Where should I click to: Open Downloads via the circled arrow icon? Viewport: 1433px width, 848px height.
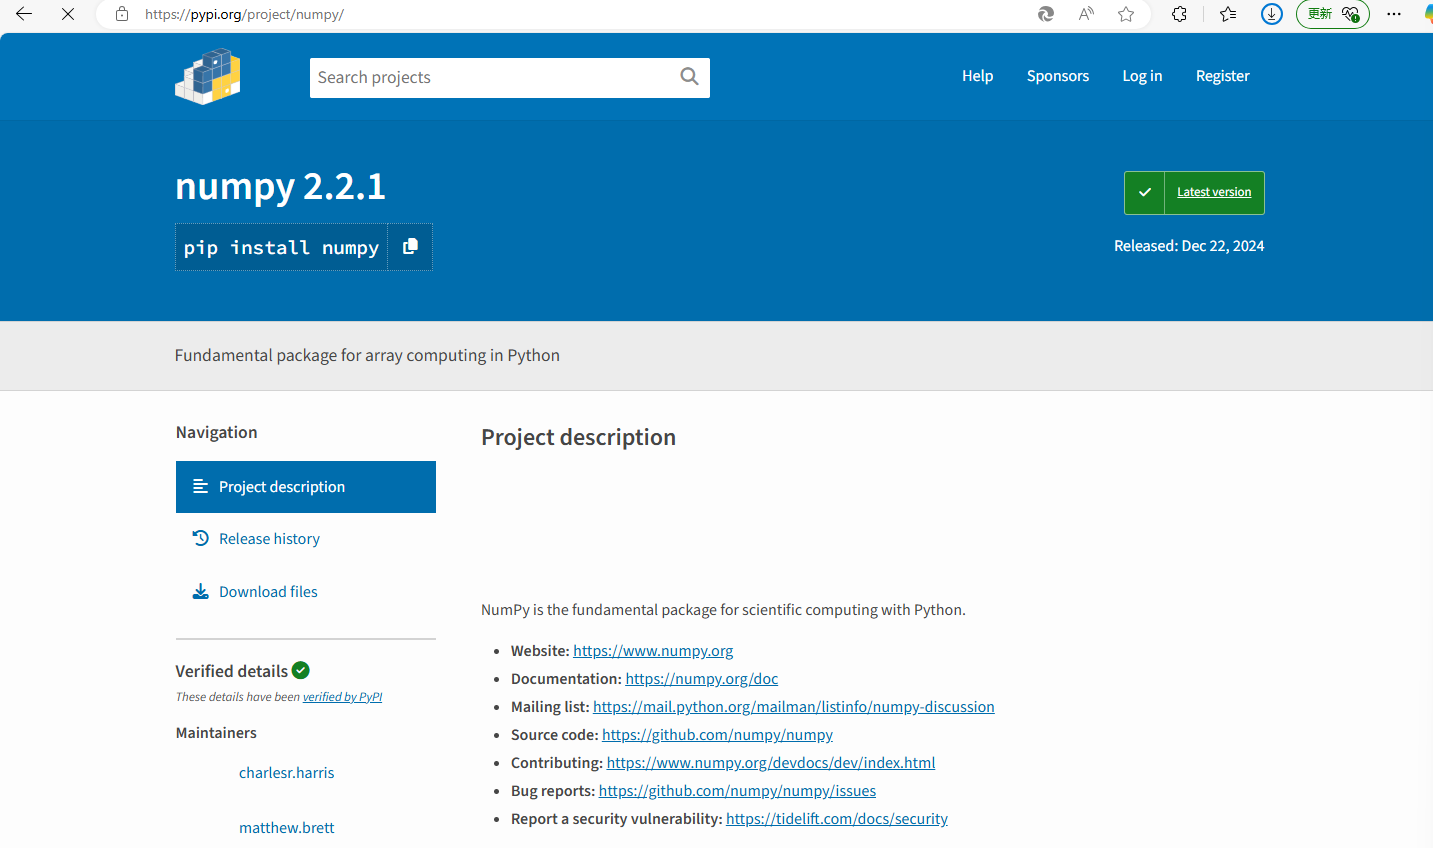1272,14
